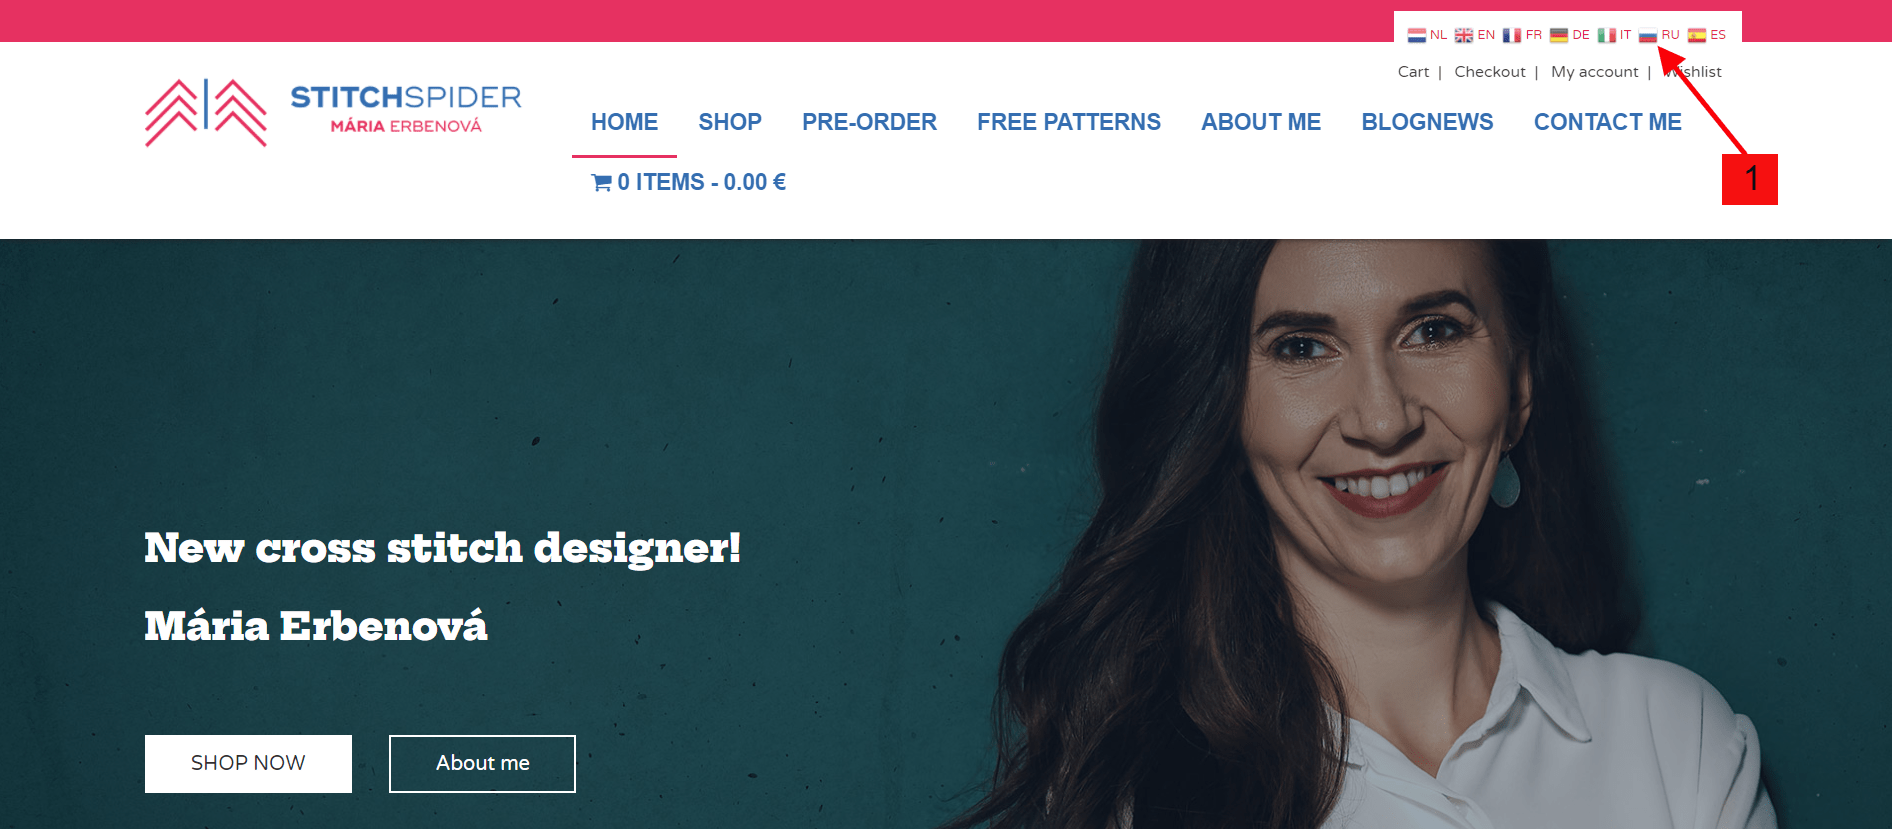Go to the SHOP menu
Image resolution: width=1892 pixels, height=829 pixels.
coord(730,122)
